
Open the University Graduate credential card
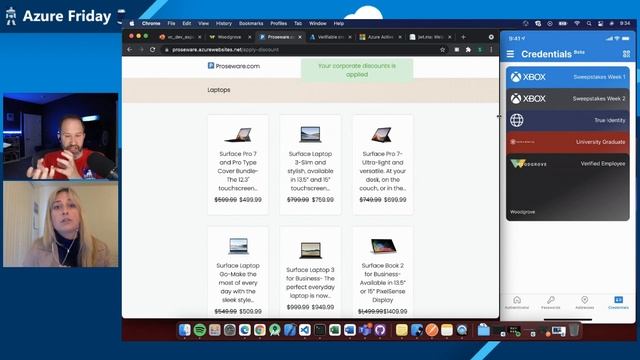point(567,142)
